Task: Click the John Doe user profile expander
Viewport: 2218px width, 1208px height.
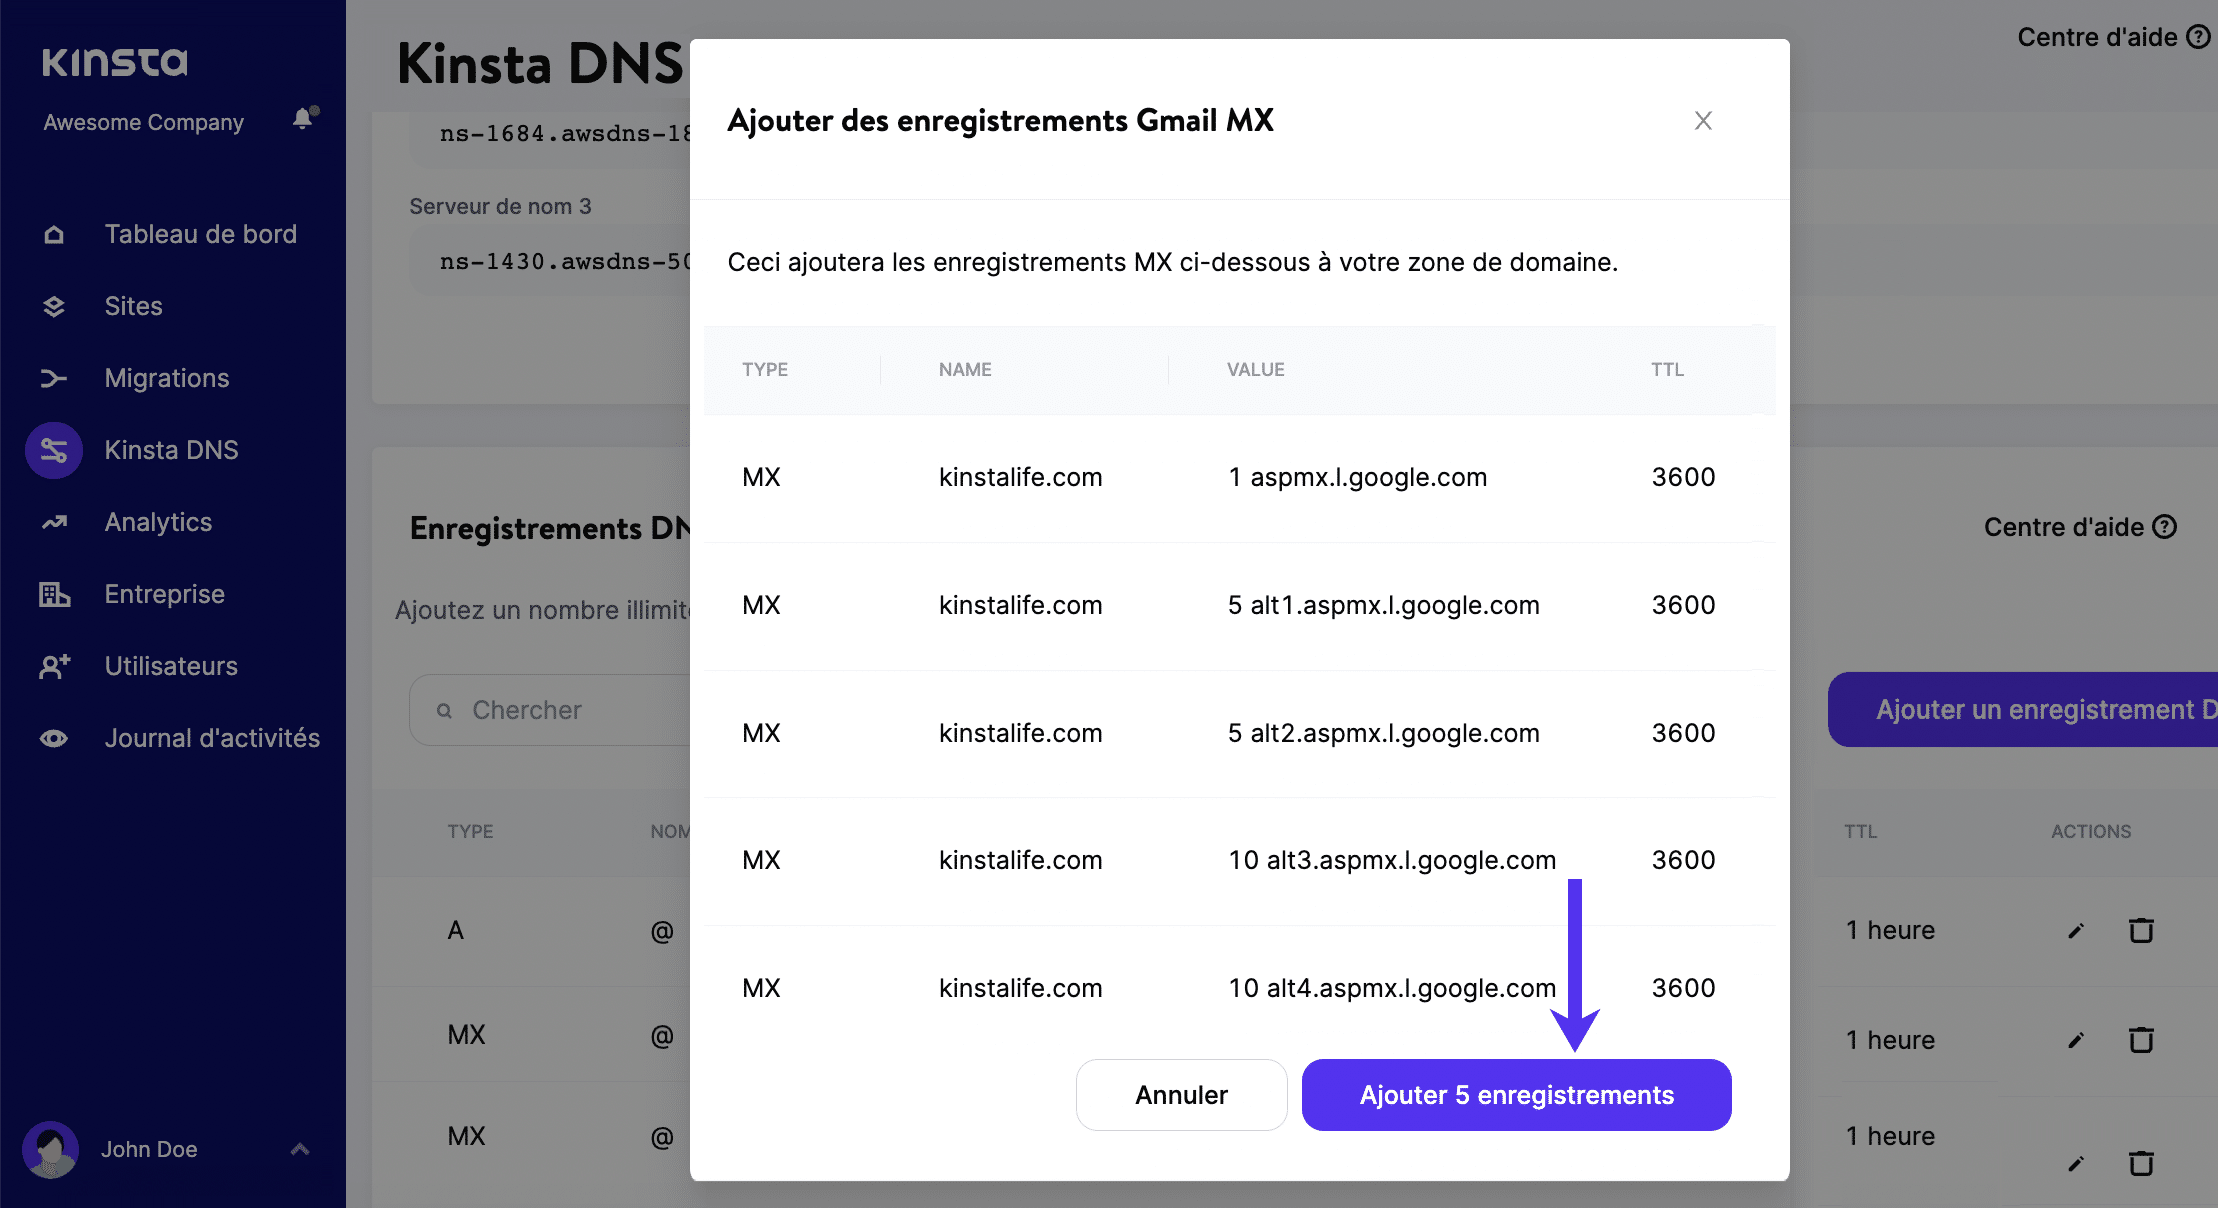Action: coord(298,1148)
